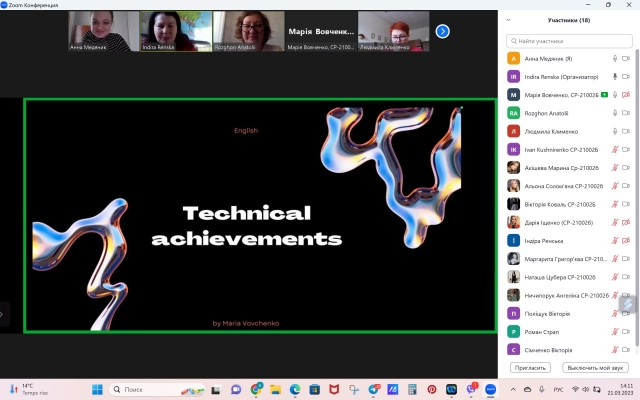
Task: Show next video thumbnails with arrow
Action: [x=442, y=31]
